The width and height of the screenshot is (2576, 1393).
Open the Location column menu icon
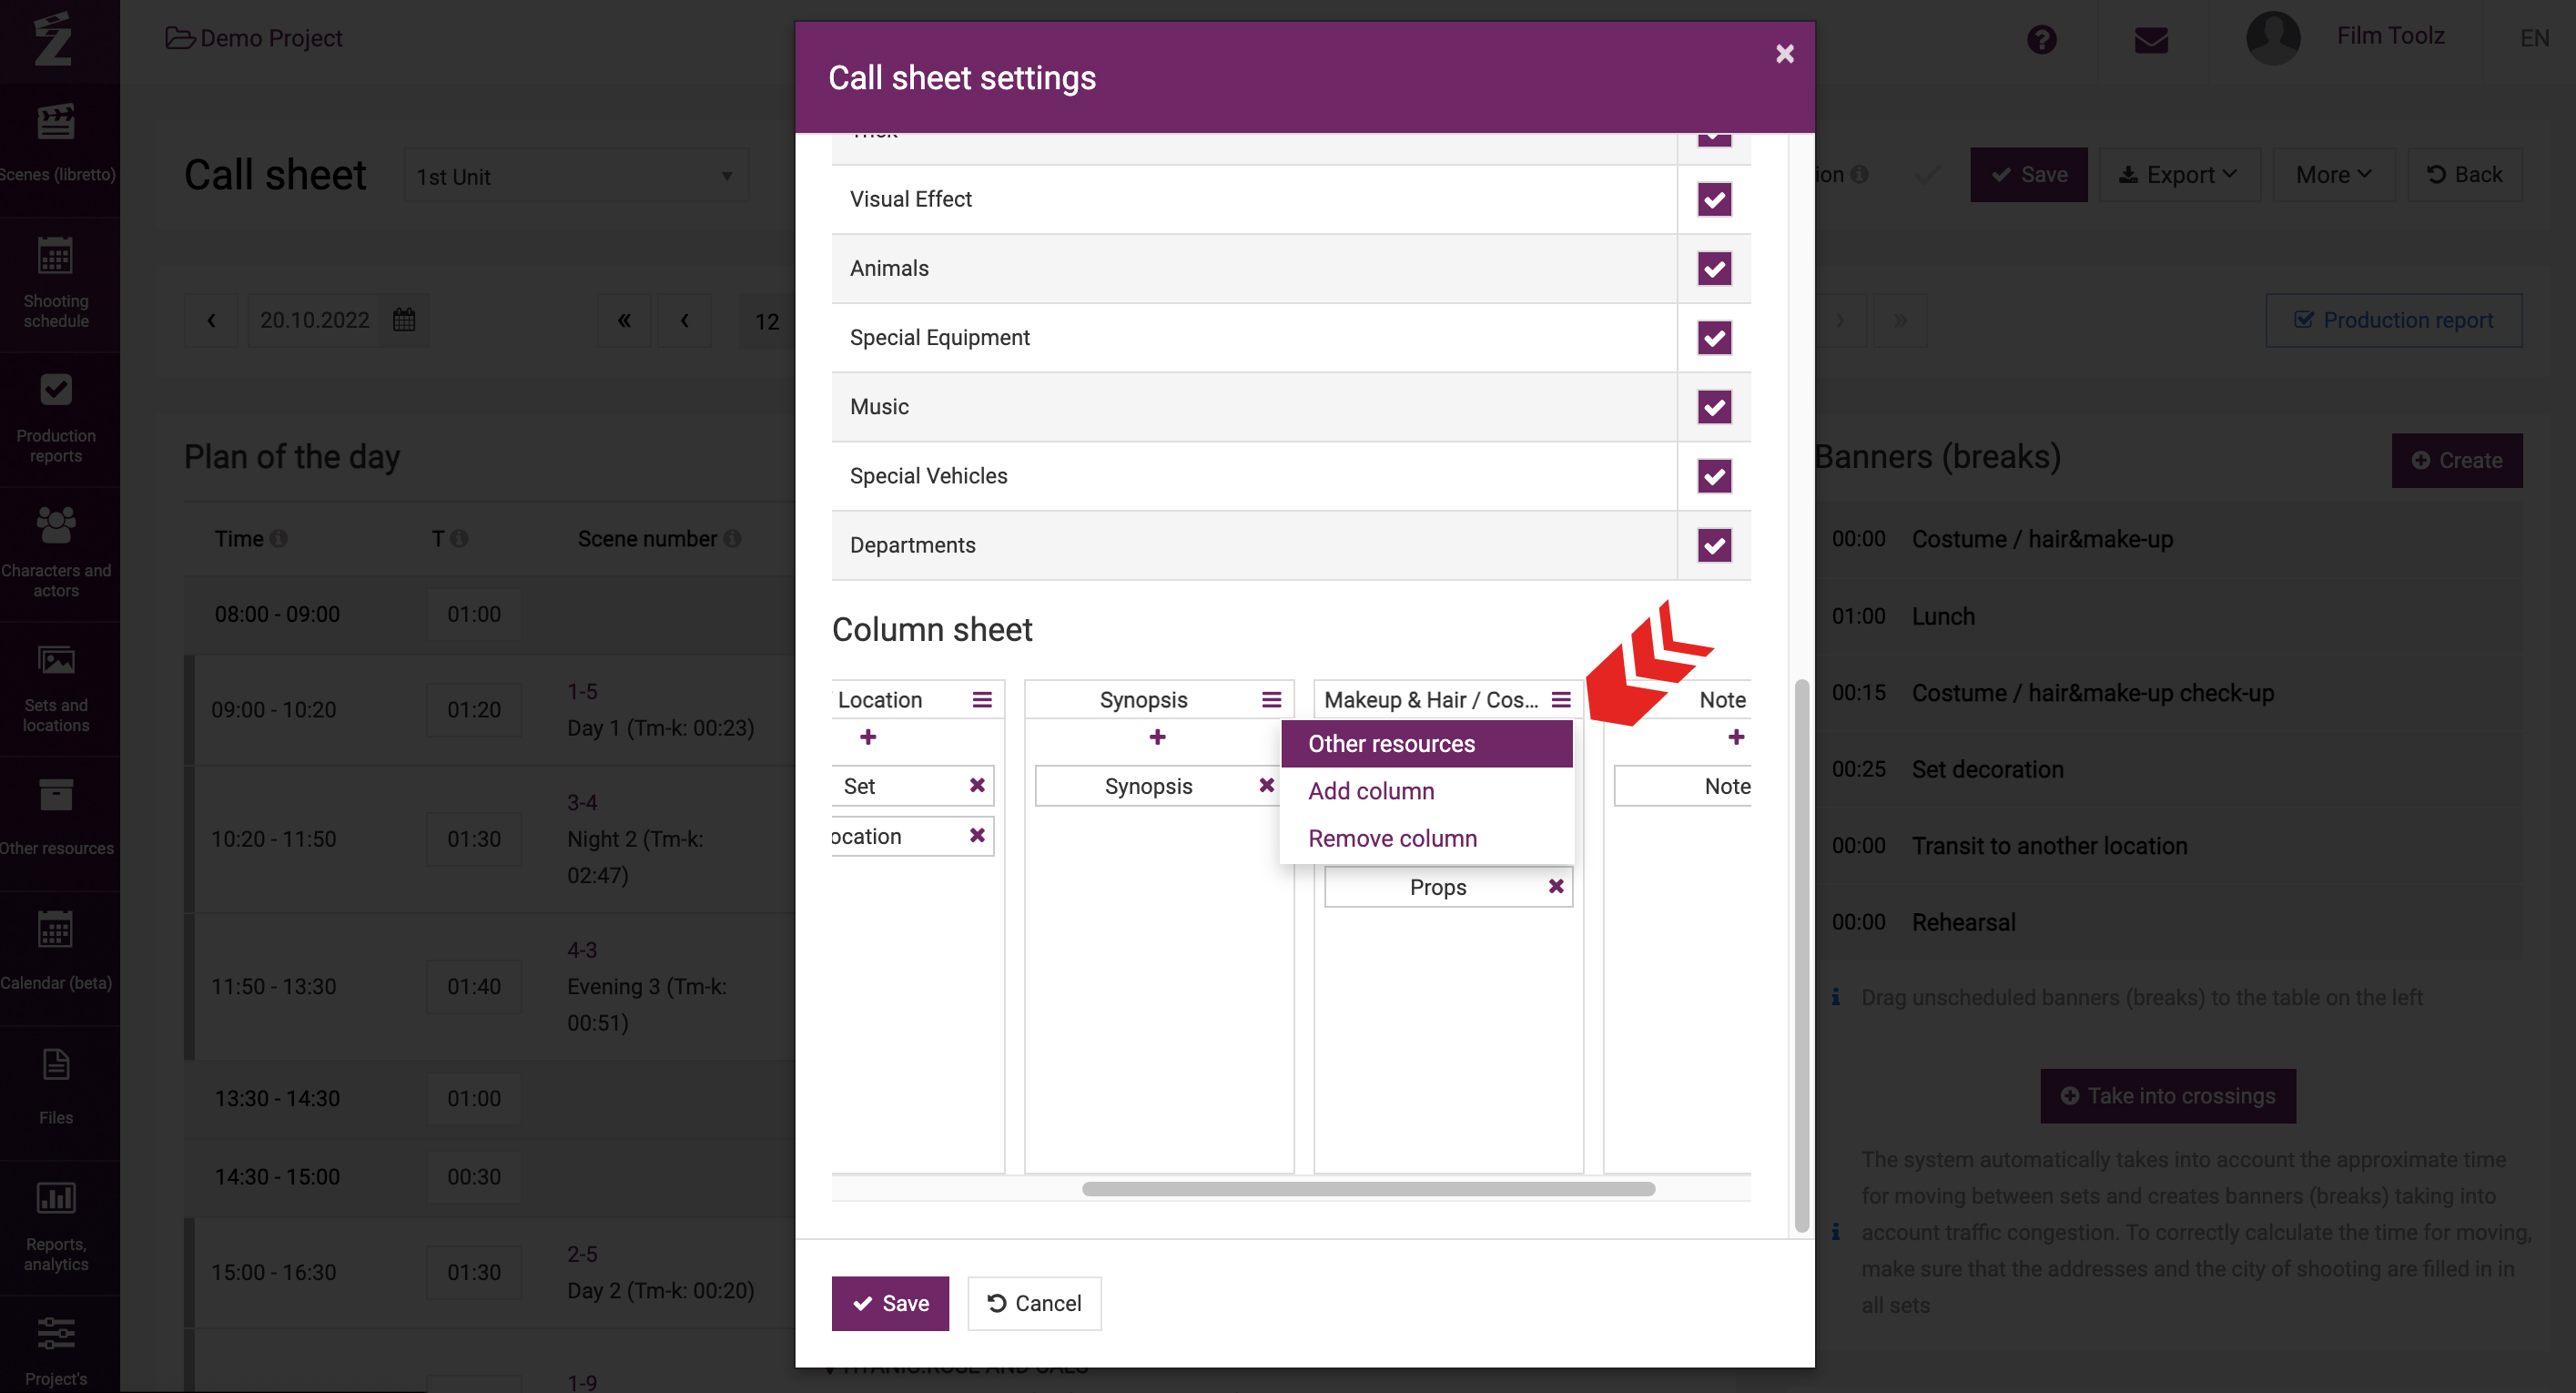[x=982, y=700]
